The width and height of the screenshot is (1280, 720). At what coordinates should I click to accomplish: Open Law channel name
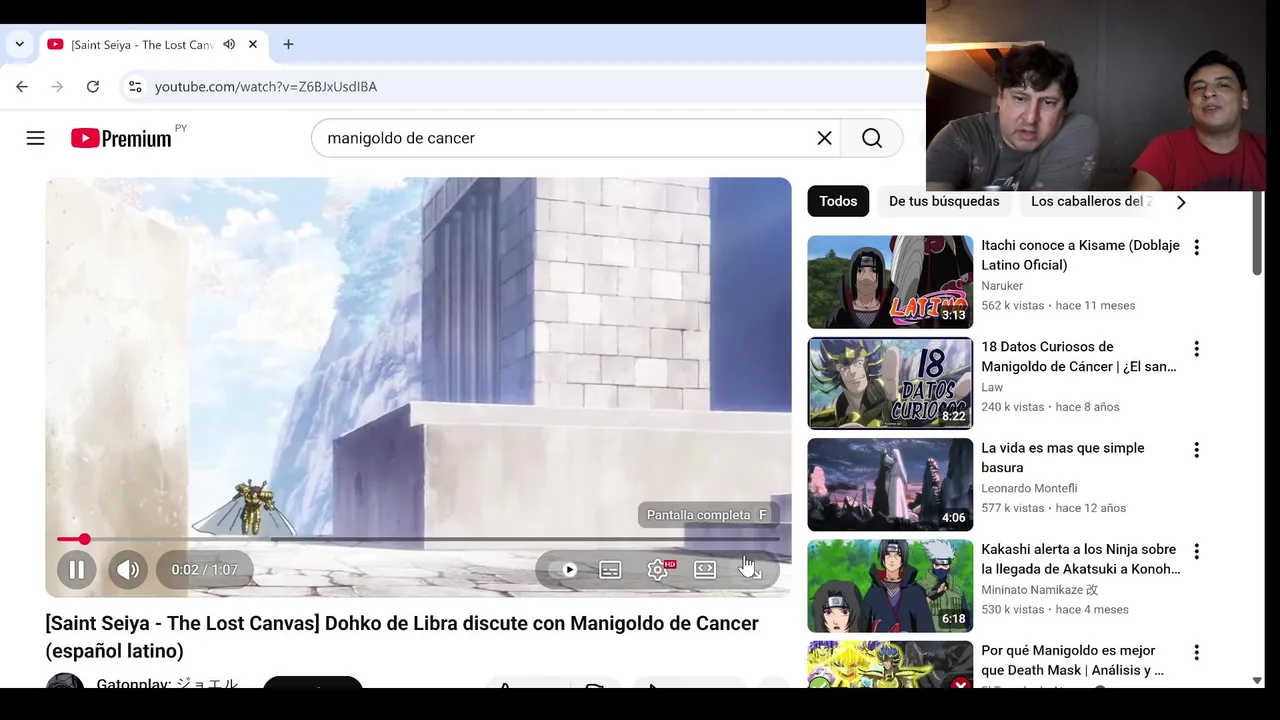tap(992, 387)
